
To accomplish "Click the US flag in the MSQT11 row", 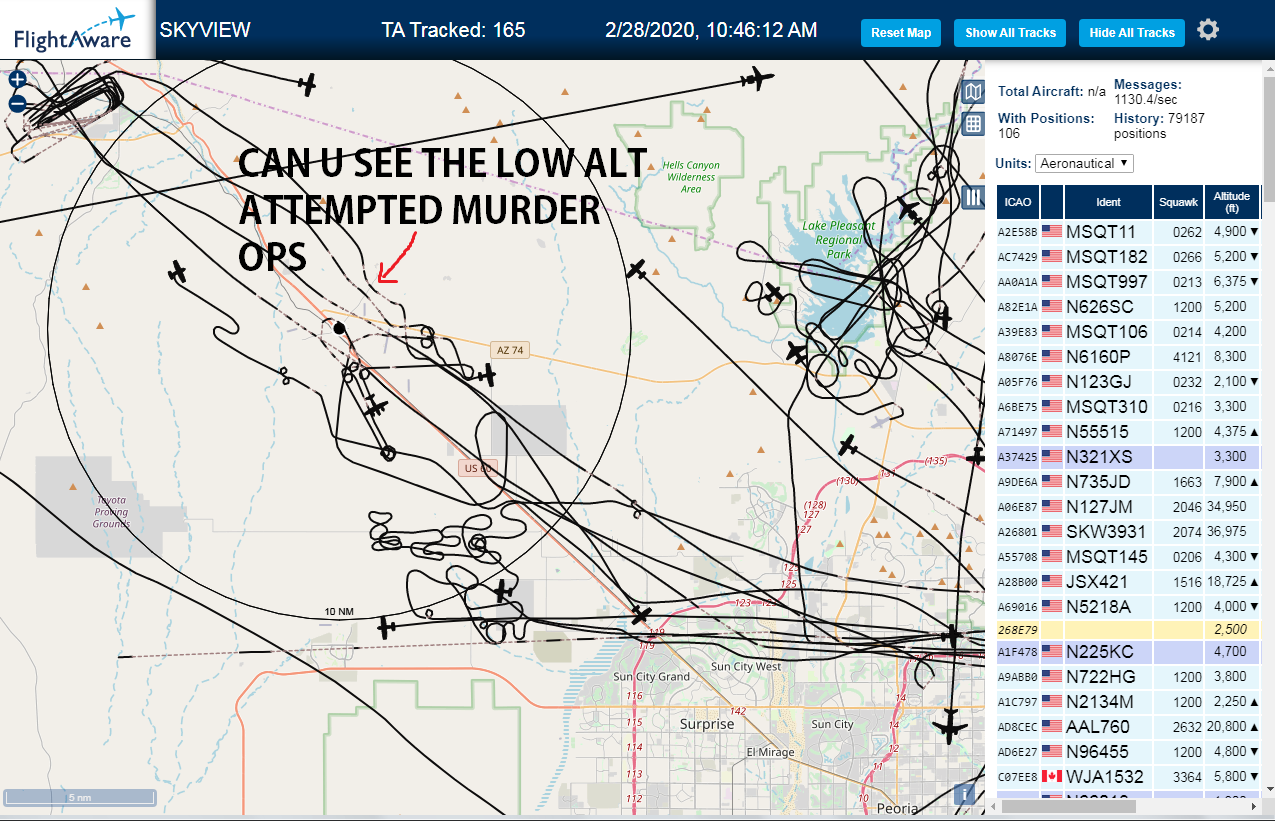I will (x=1051, y=232).
